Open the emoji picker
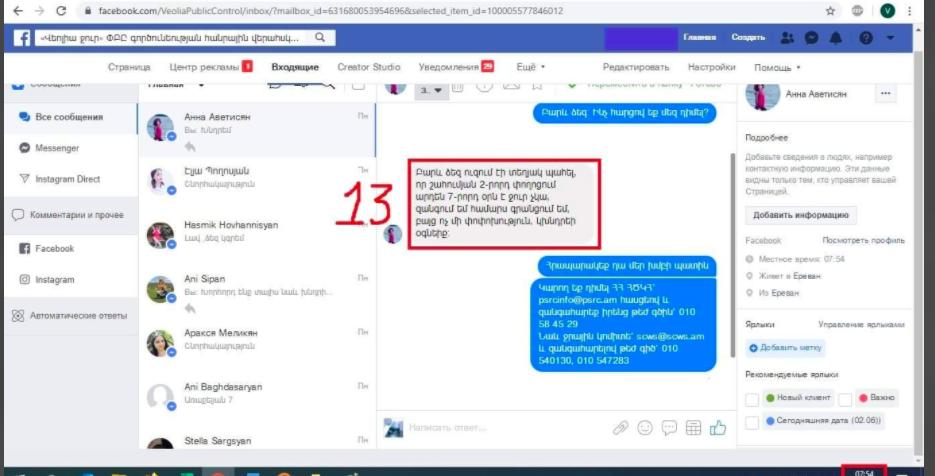The height and width of the screenshot is (476, 935). click(645, 428)
